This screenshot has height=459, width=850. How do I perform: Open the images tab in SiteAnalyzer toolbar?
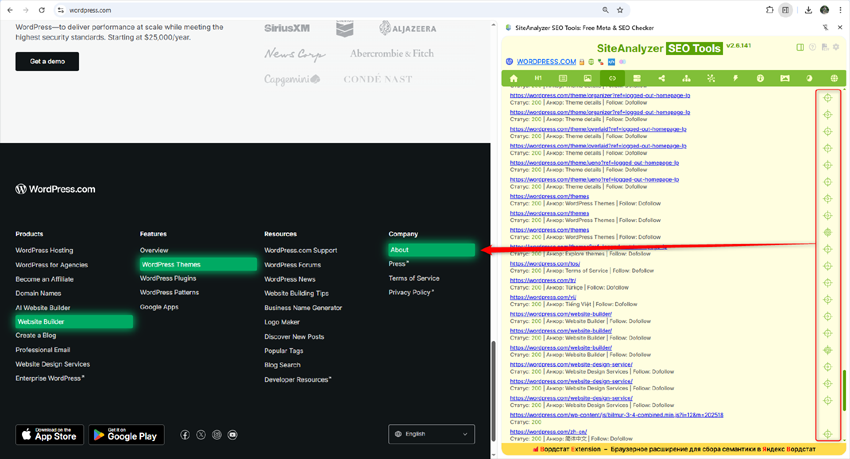(x=588, y=79)
